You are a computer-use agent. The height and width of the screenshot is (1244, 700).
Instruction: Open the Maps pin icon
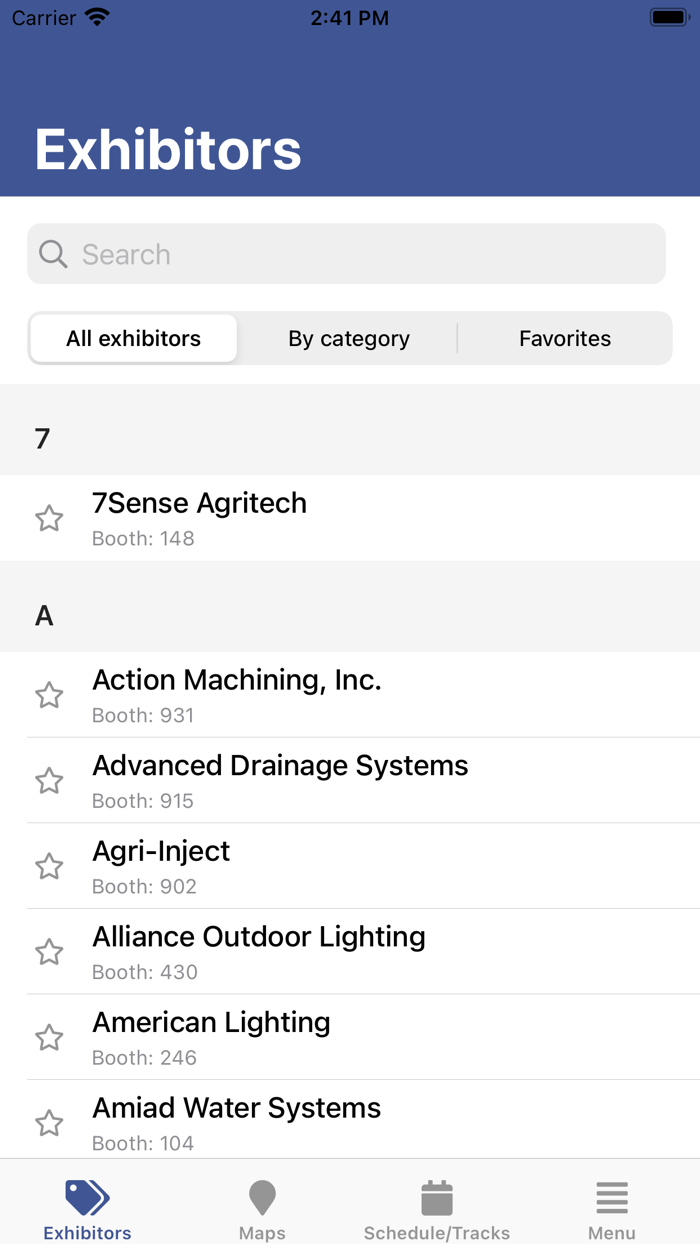point(262,1197)
